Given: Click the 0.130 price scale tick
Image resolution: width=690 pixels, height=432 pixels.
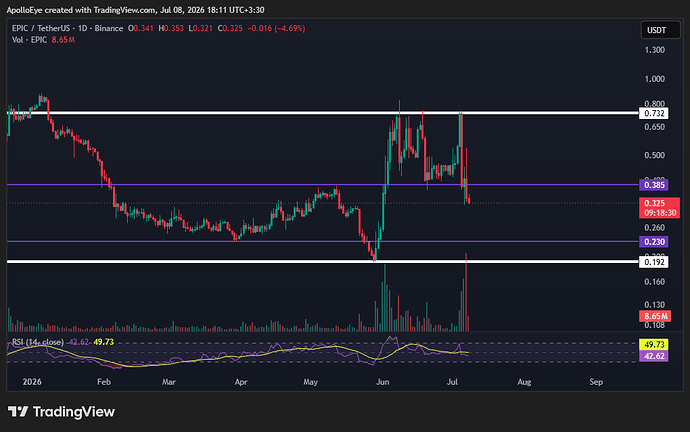Looking at the screenshot, I should coord(654,305).
